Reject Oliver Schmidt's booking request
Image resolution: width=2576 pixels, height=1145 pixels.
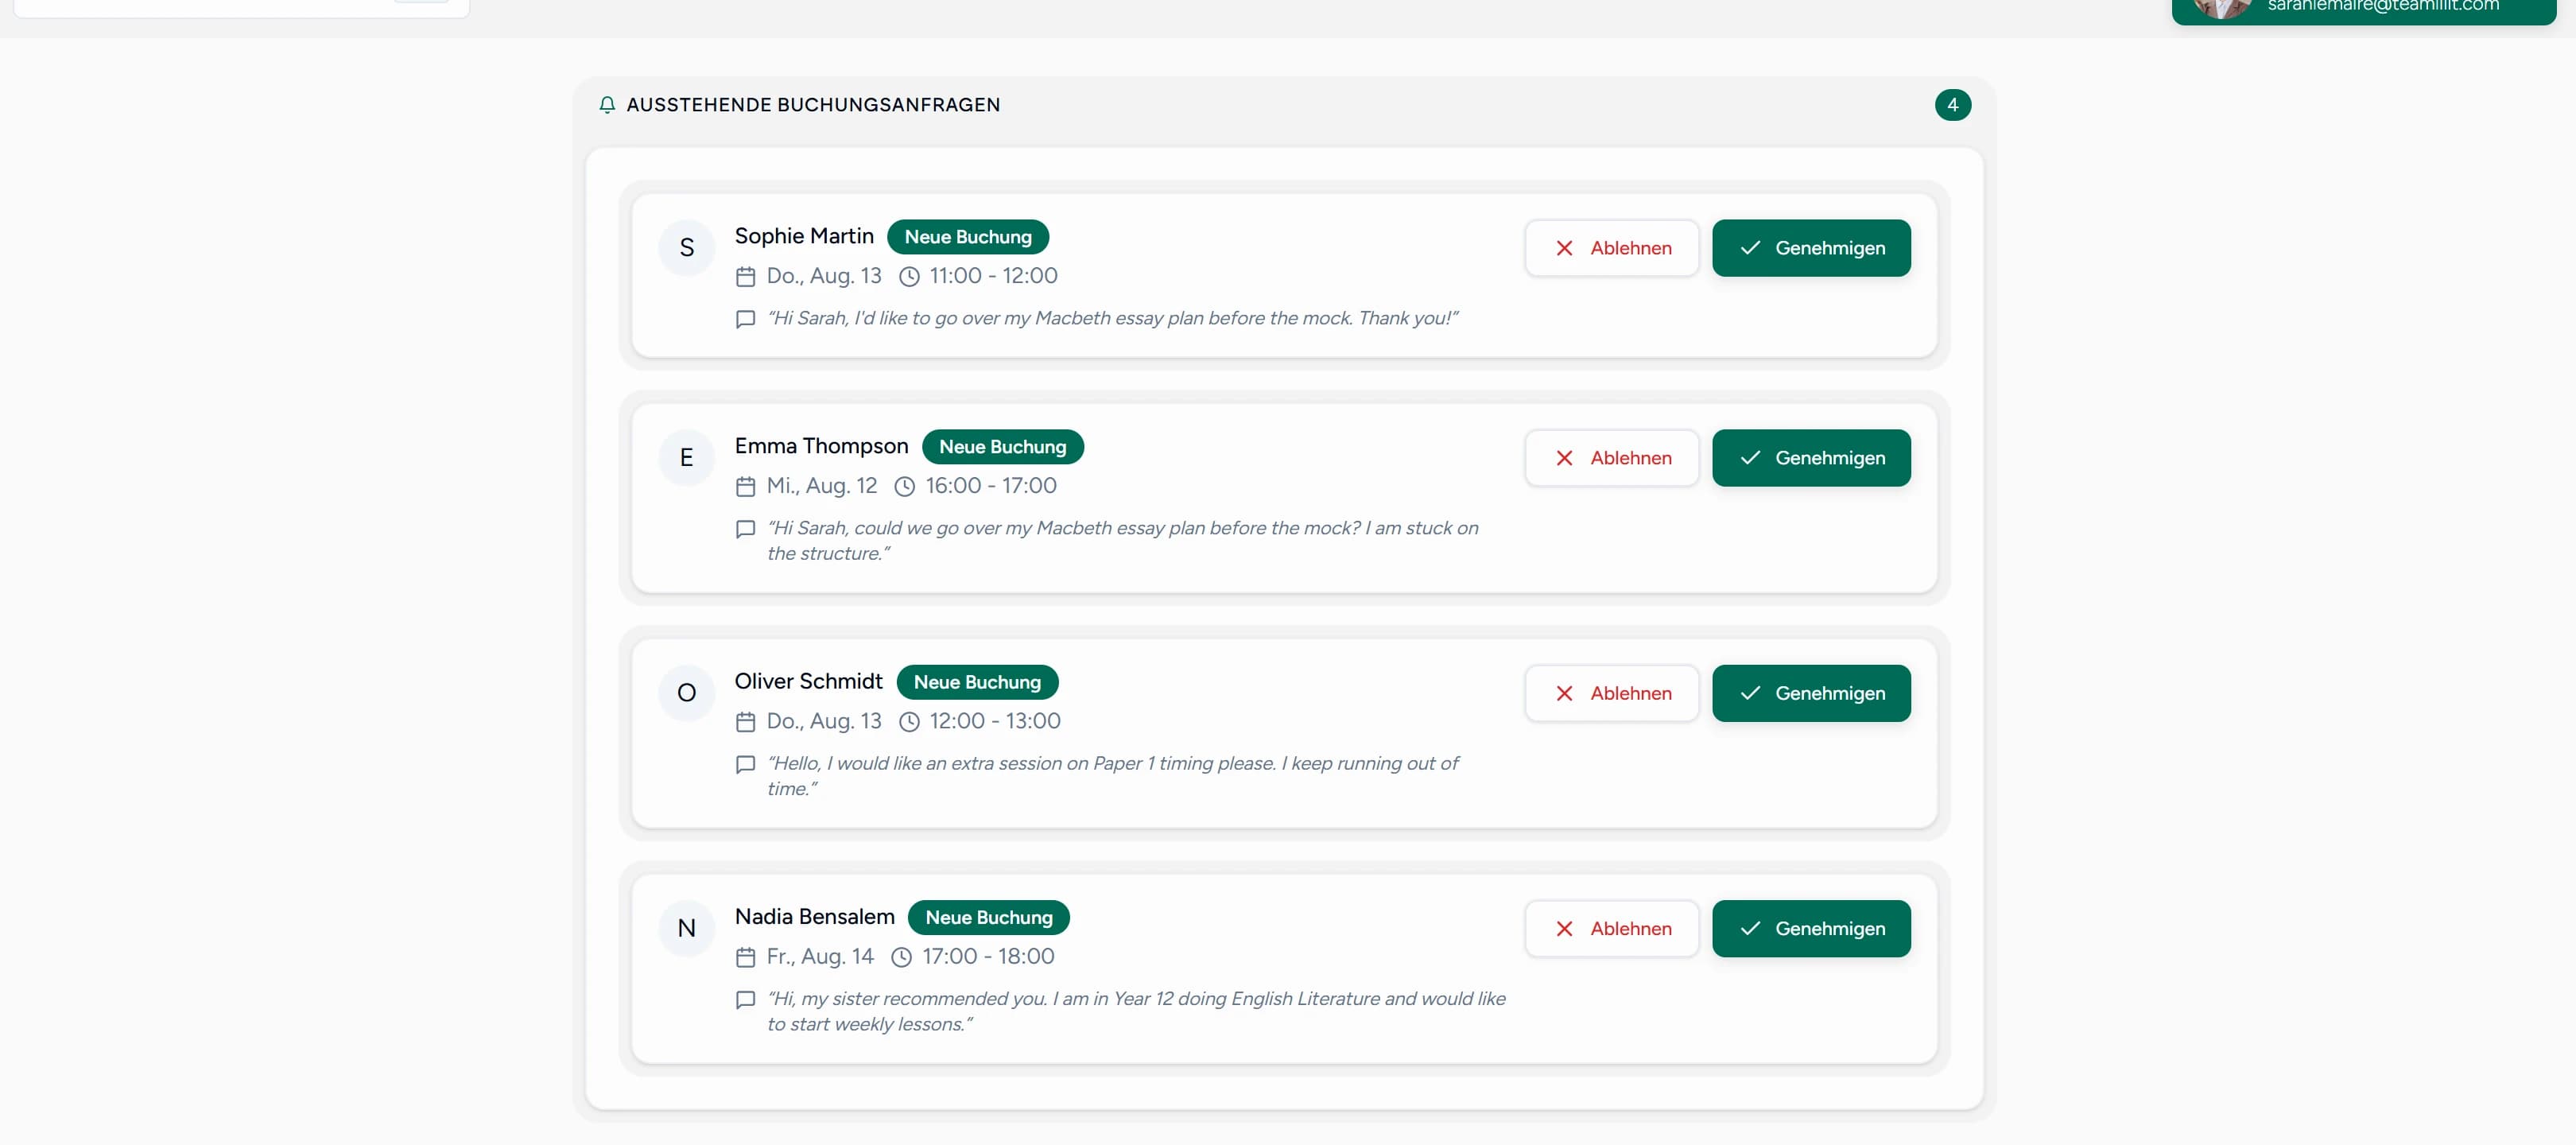tap(1612, 693)
